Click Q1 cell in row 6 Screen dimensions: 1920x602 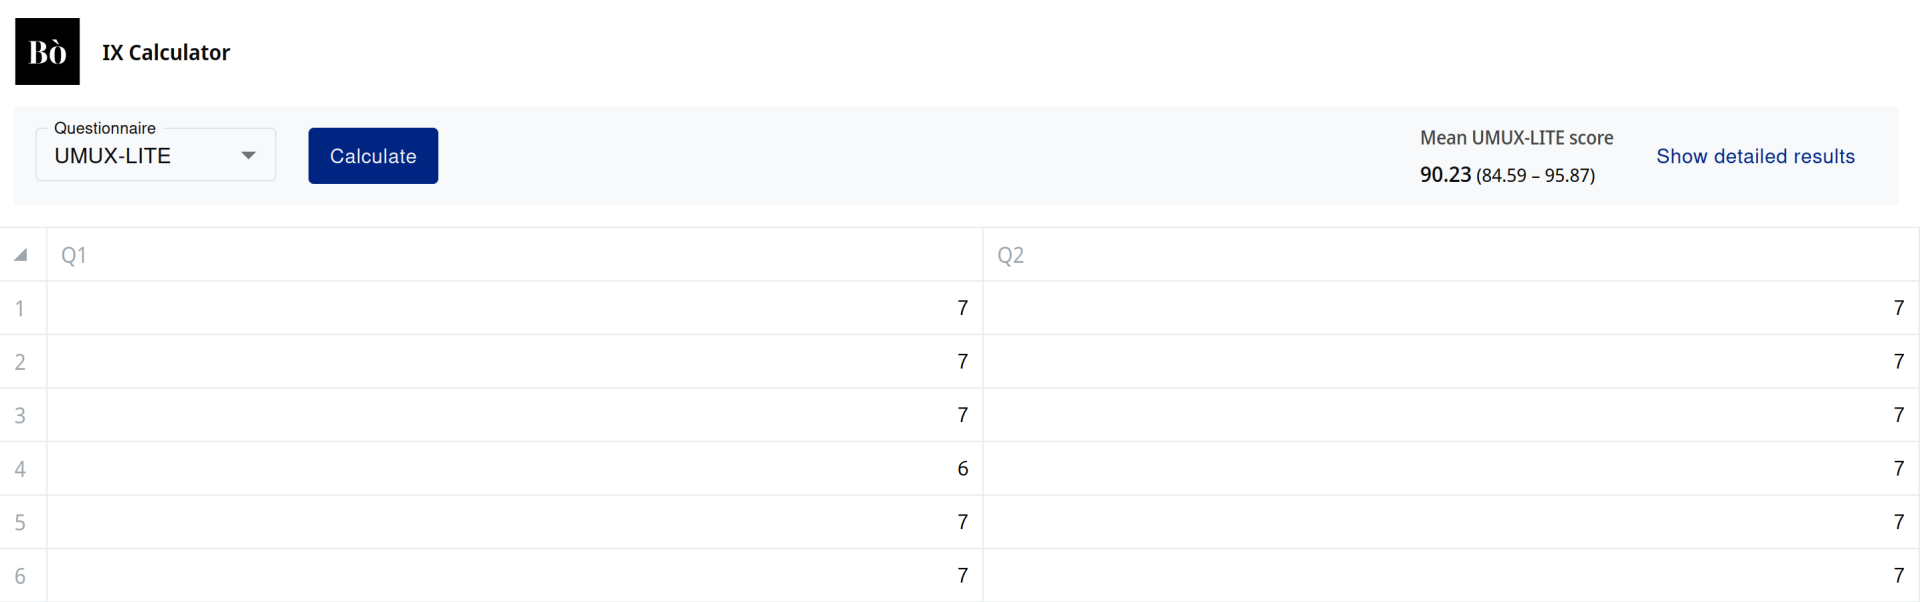(514, 576)
